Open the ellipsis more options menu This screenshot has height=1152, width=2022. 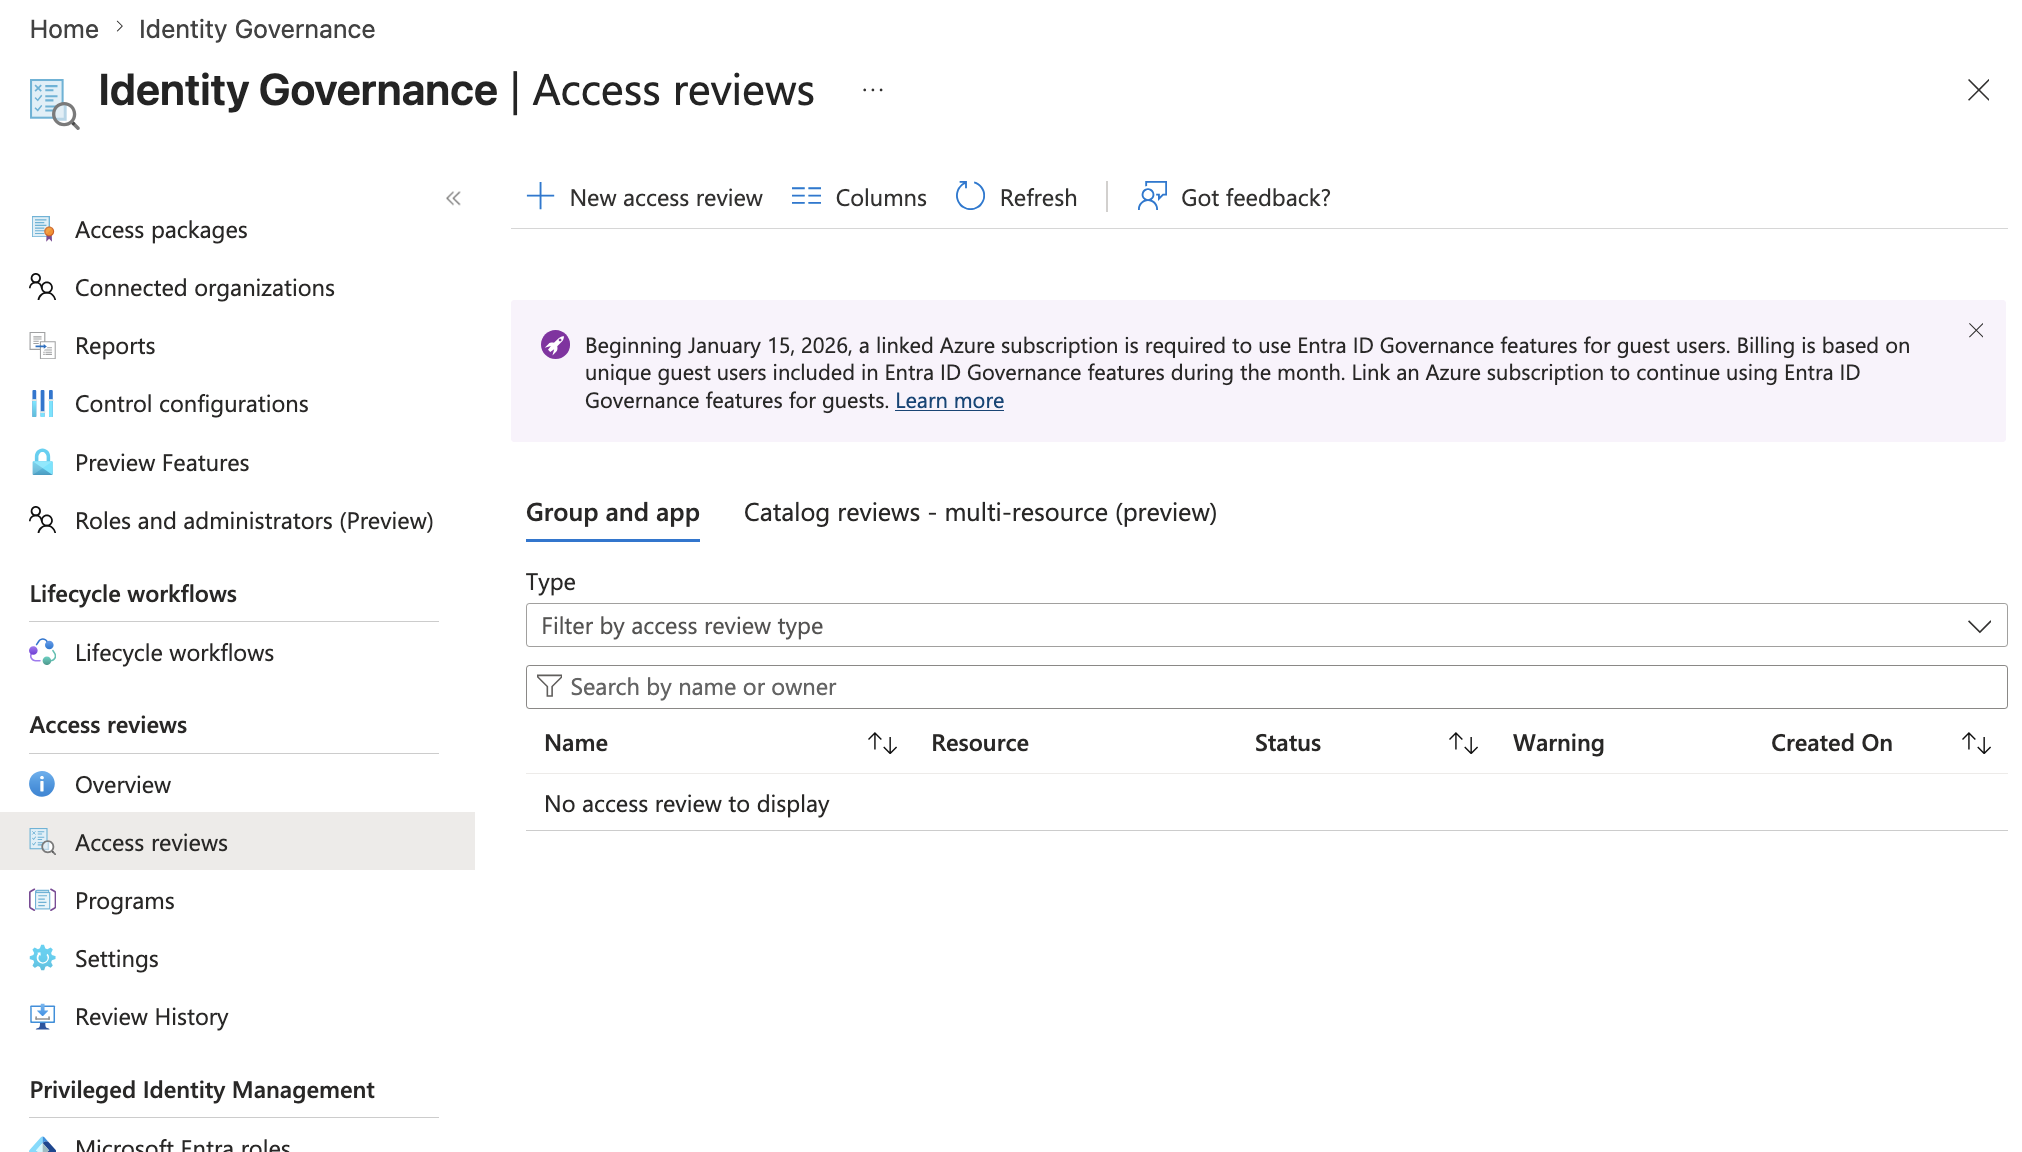click(873, 90)
